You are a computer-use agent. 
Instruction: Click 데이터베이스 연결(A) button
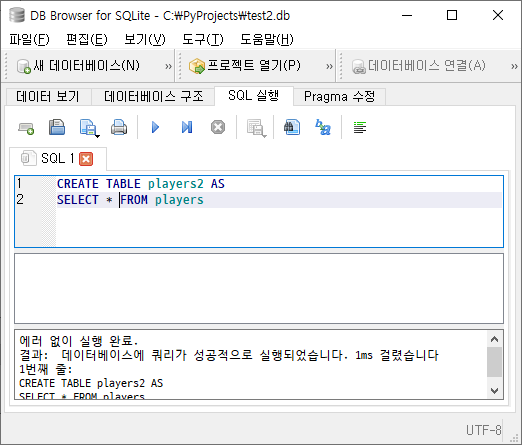419,66
